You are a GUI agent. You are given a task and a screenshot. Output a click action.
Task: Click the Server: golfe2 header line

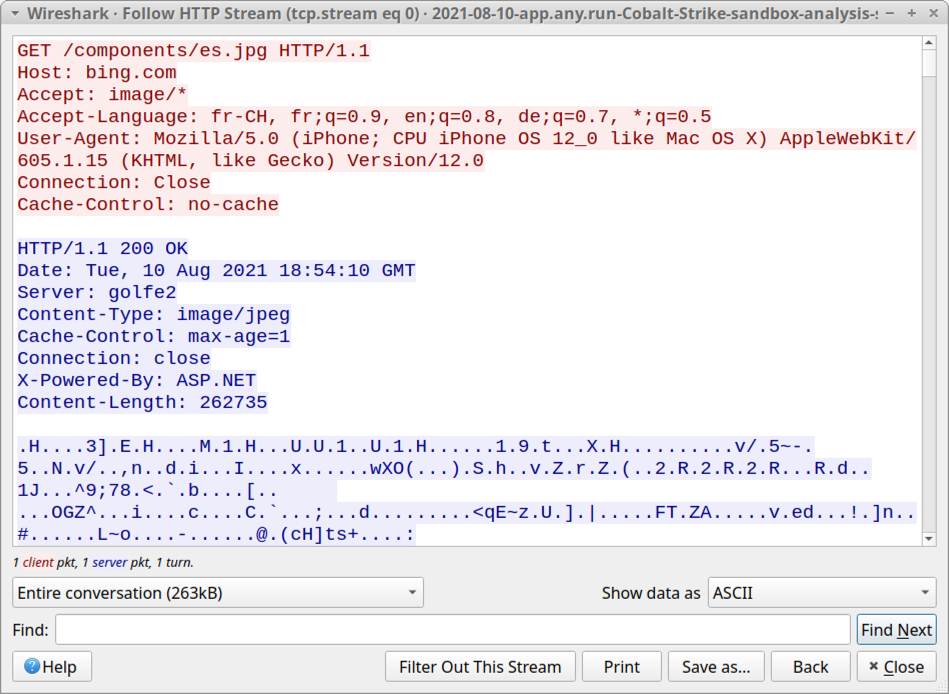pos(97,292)
